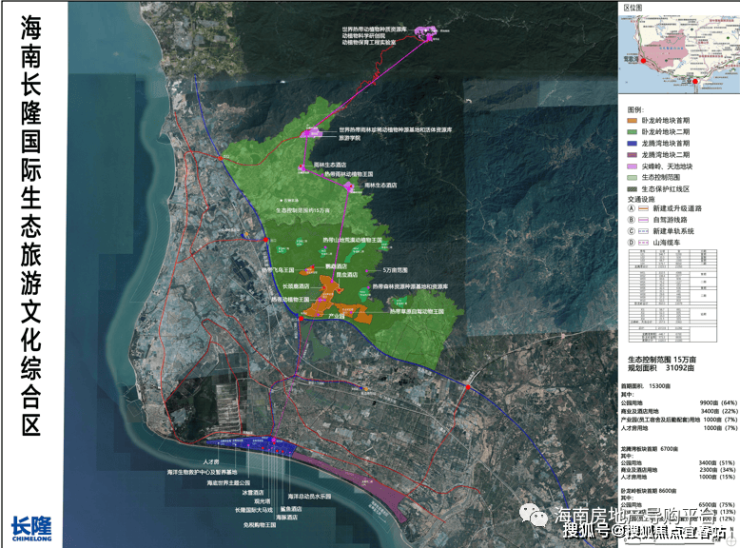The height and width of the screenshot is (548, 740).
Task: Click the 新建单轨系统 line symbol in legend
Action: click(644, 231)
